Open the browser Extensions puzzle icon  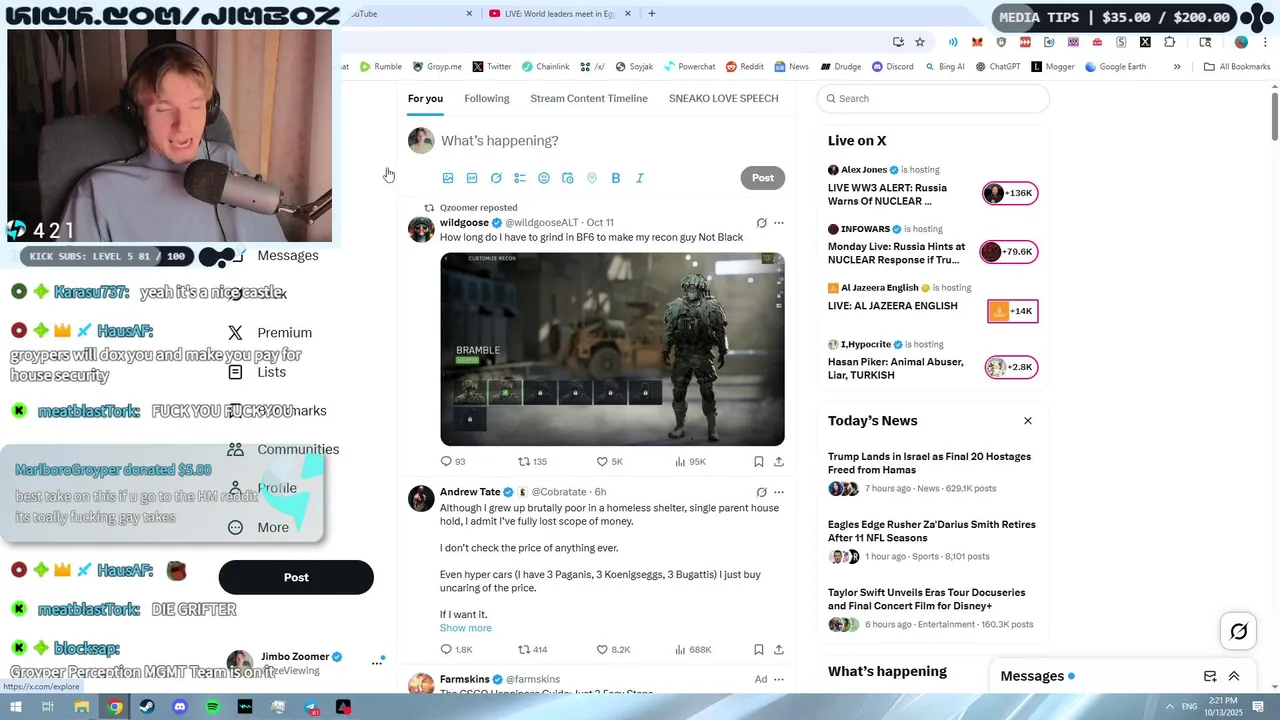click(1169, 42)
